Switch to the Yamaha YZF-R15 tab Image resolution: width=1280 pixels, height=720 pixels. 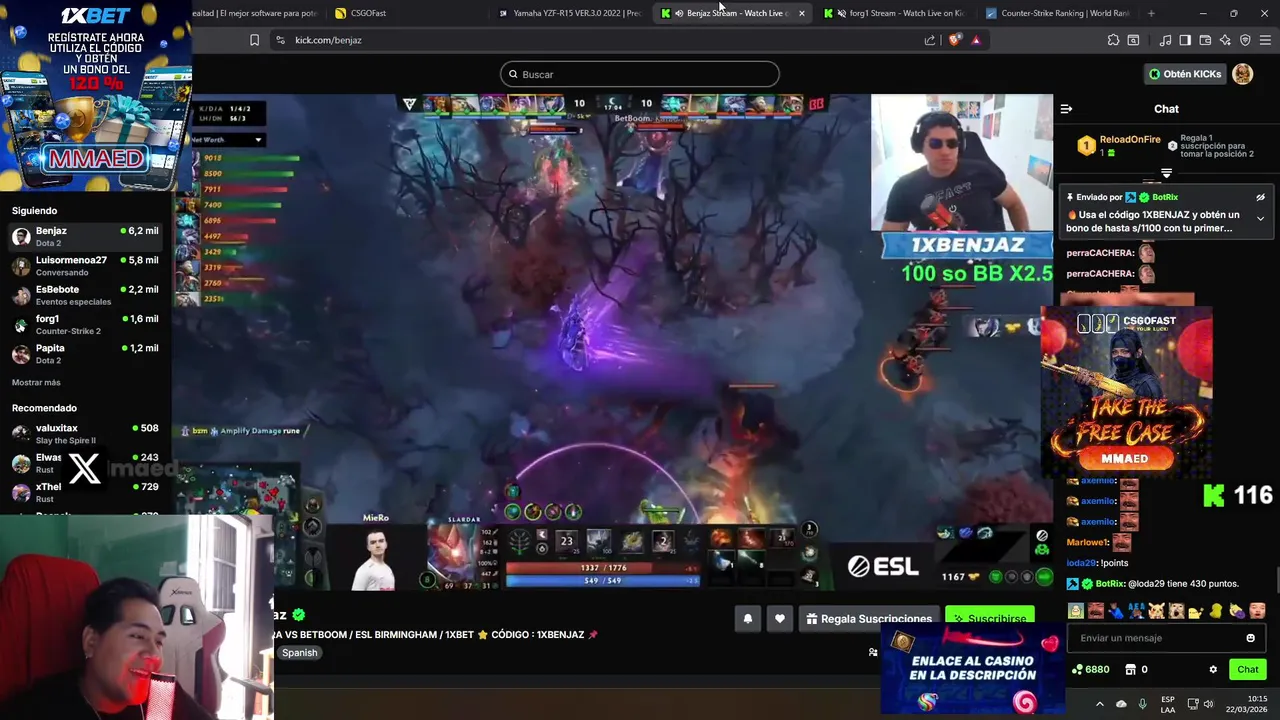pos(571,13)
